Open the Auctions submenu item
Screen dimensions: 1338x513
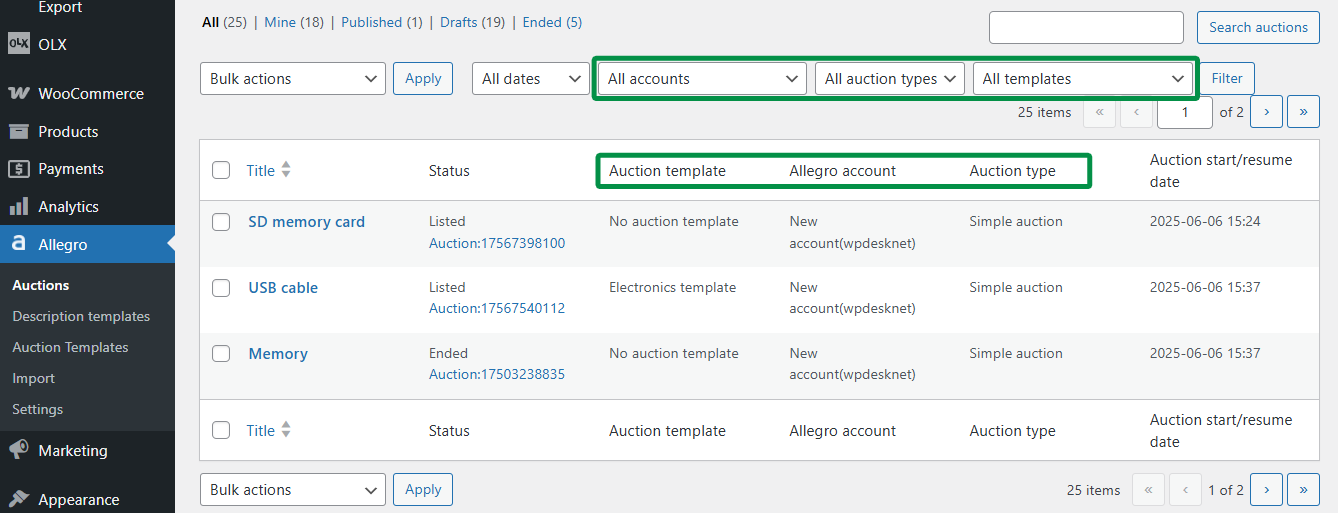coord(41,285)
